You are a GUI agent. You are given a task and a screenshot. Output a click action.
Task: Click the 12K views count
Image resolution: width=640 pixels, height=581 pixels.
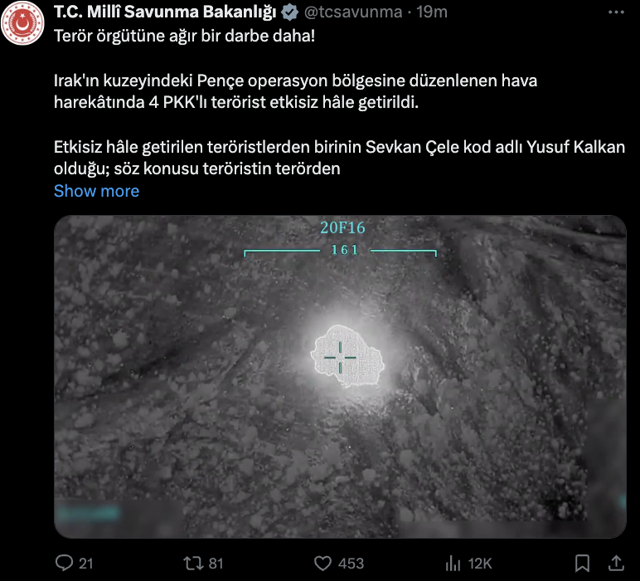pos(479,563)
